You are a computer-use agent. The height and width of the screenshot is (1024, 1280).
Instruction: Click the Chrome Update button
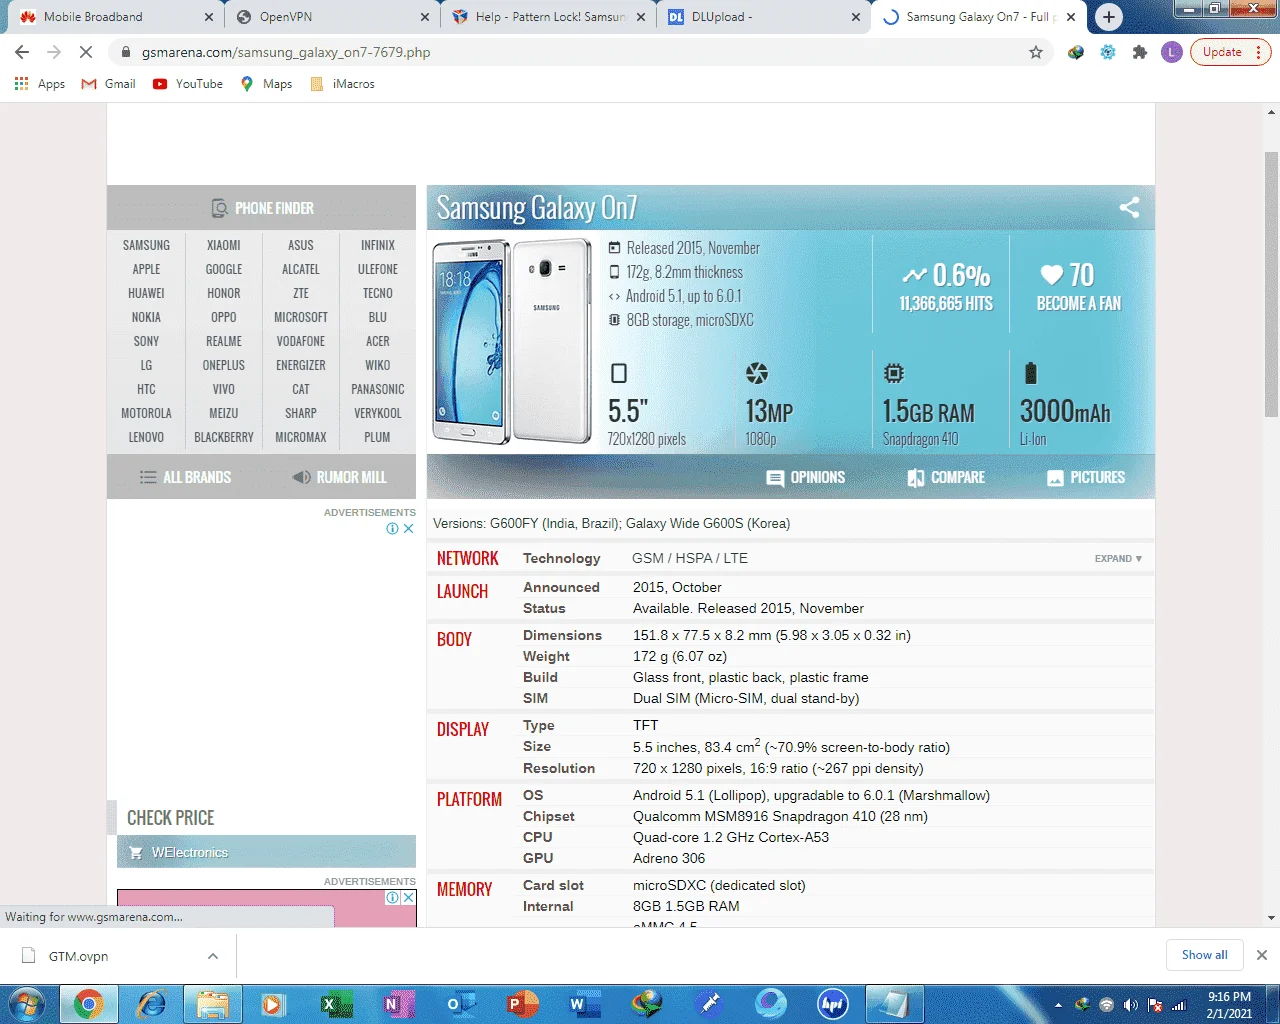click(x=1230, y=52)
